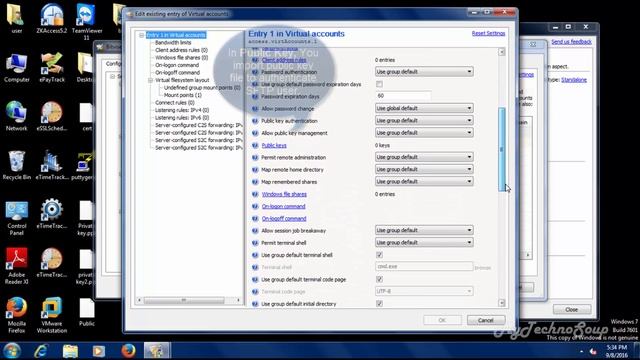Open the Allow session job breakaway dropdown
This screenshot has width=640, height=360.
pos(424,230)
